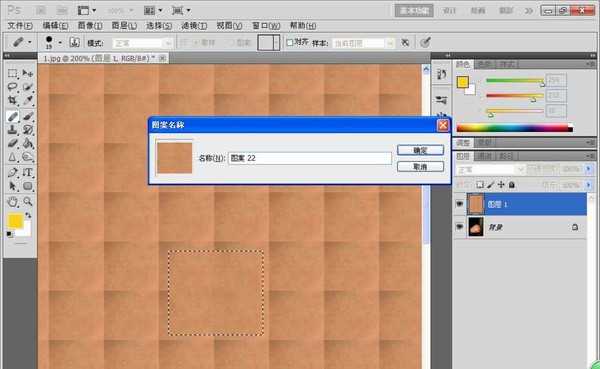This screenshot has height=369, width=600.
Task: Select the Hand tool
Action: tap(12, 201)
